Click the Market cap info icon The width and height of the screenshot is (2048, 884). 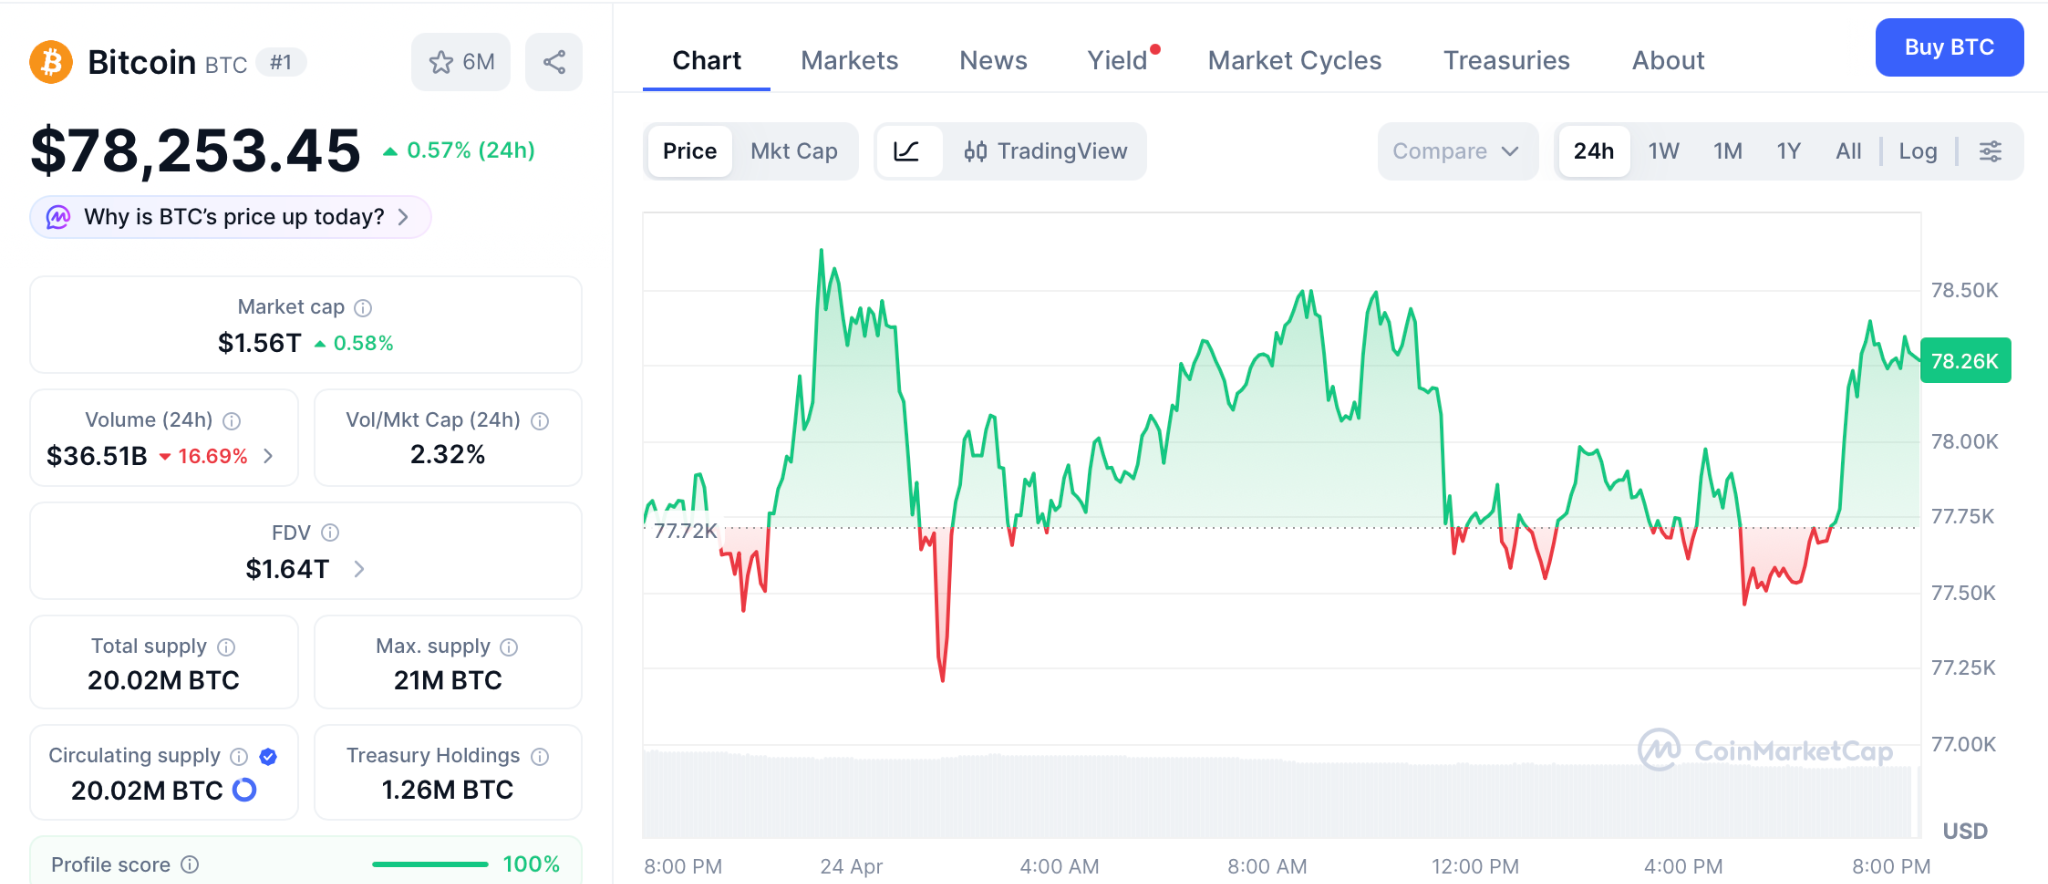tap(364, 308)
